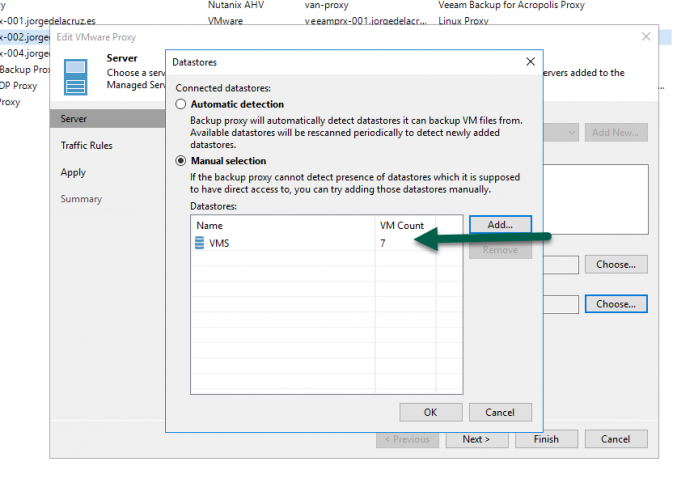
Task: Select the DP Proxy row in background
Action: click(x=19, y=86)
